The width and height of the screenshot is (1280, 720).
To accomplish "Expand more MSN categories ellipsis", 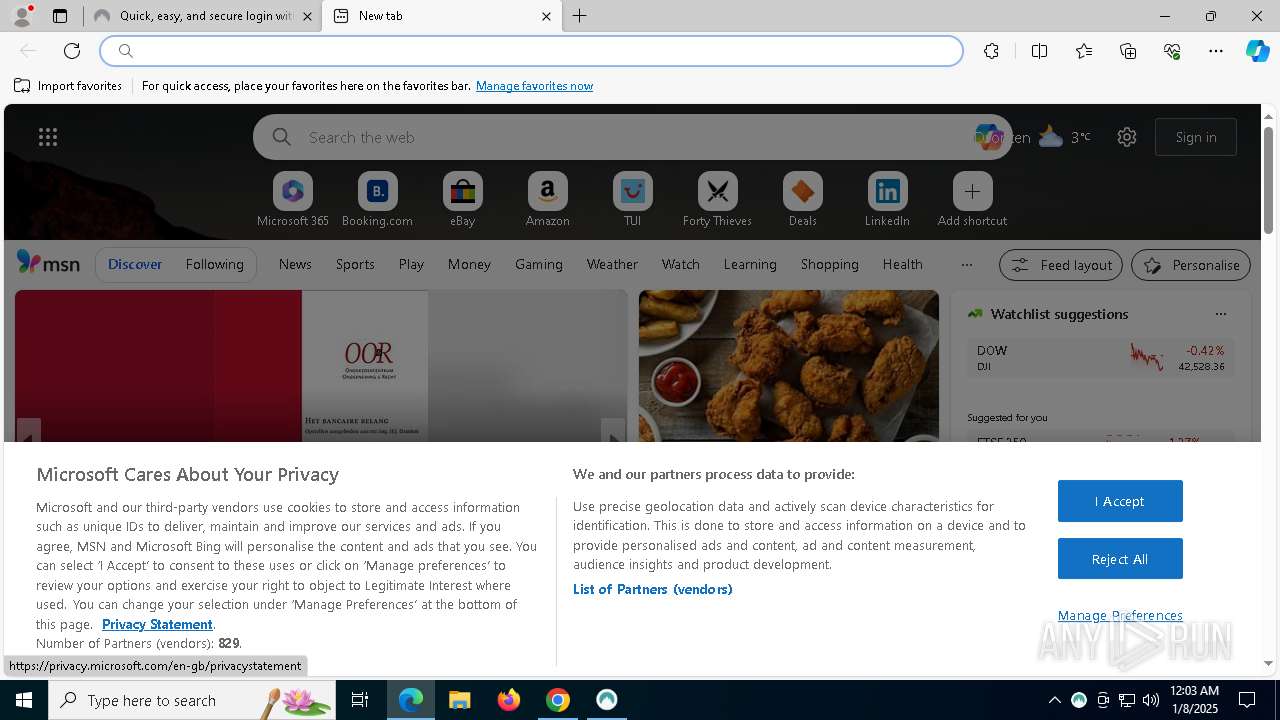I will click(966, 265).
